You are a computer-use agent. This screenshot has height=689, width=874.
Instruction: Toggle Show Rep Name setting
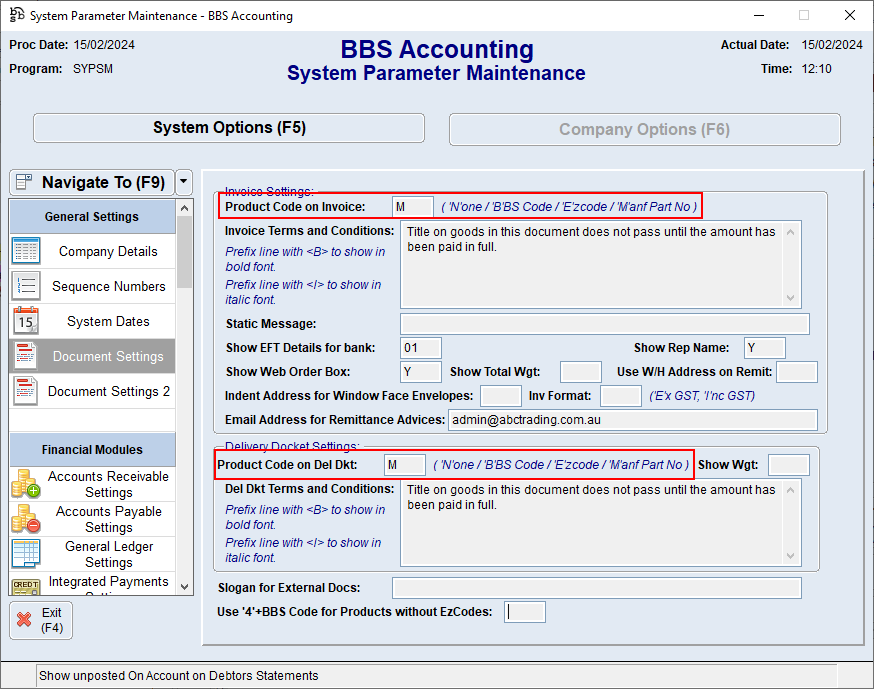pos(763,346)
